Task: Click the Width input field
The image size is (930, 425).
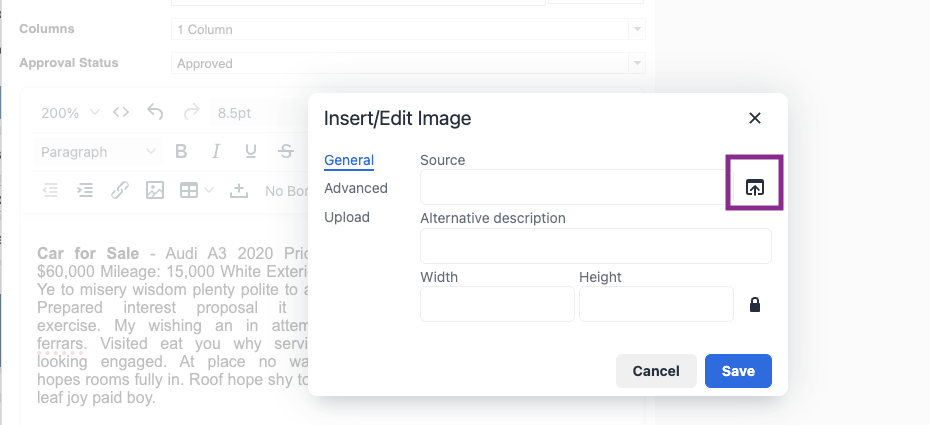Action: pyautogui.click(x=497, y=304)
